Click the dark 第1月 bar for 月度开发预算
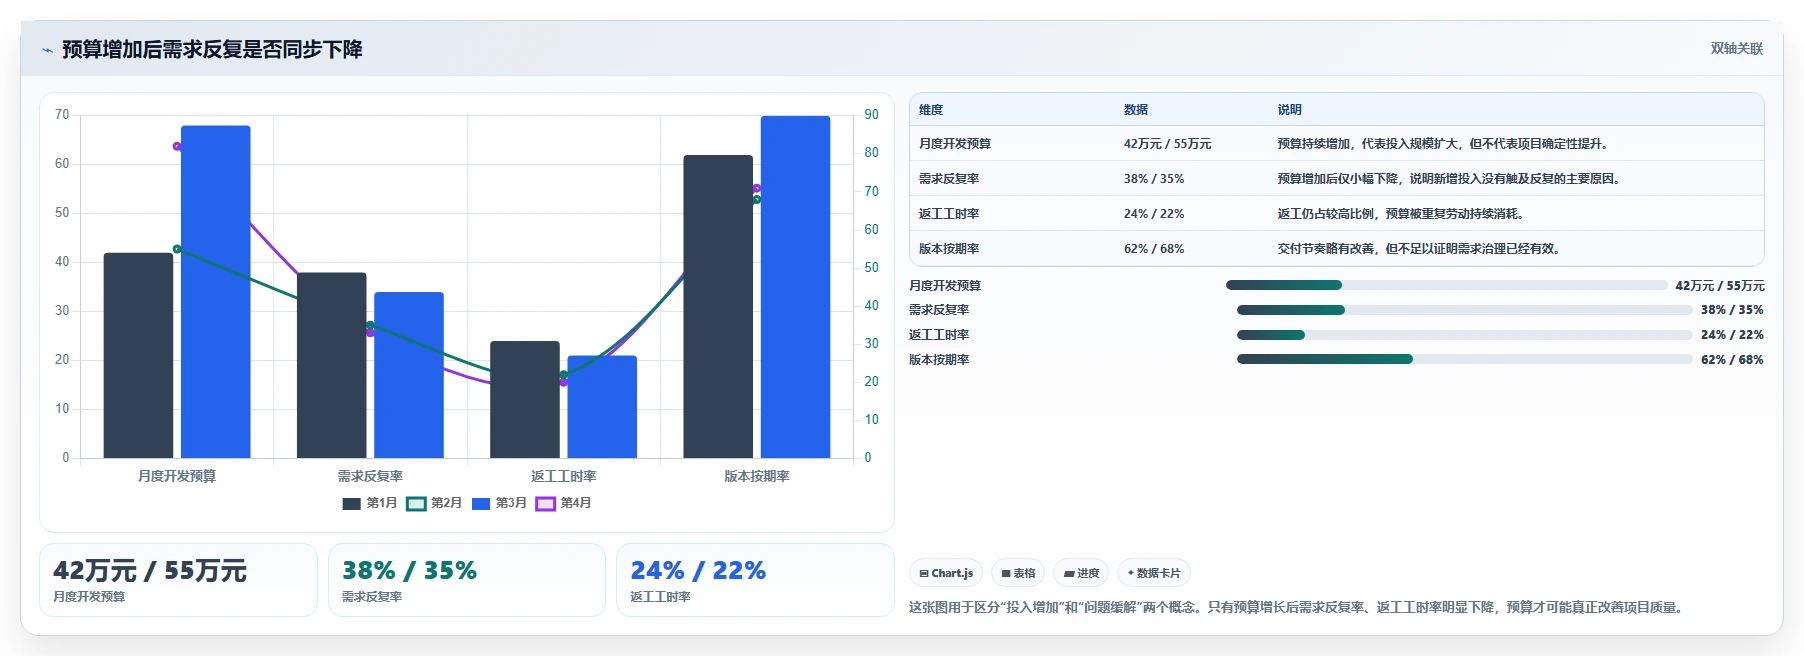 [138, 355]
